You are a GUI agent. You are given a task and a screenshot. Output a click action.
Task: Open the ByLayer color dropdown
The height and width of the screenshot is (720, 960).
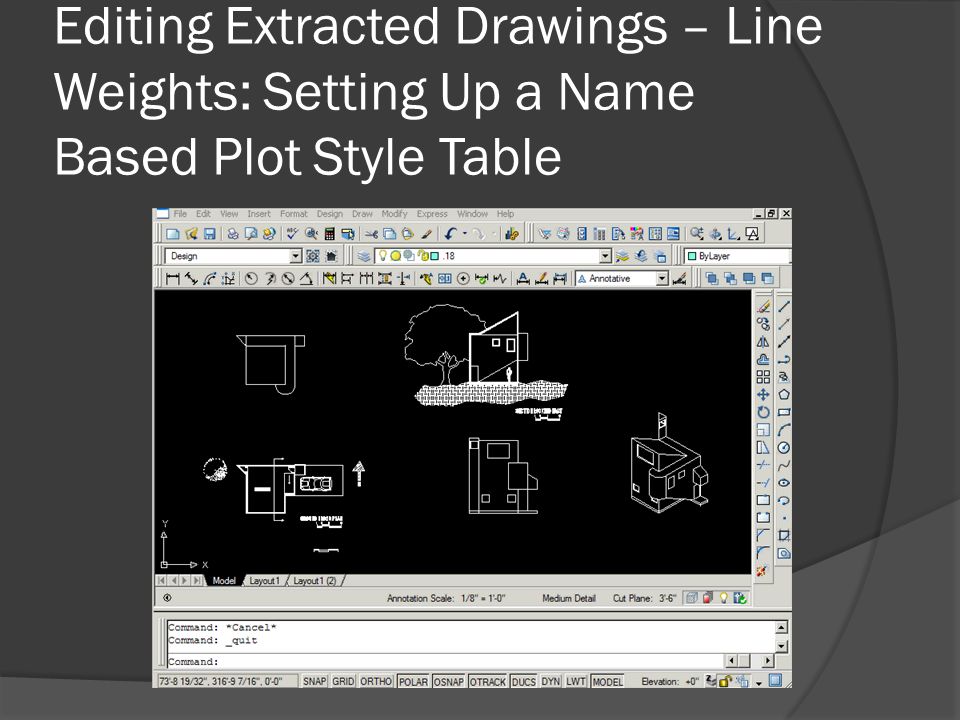pyautogui.click(x=737, y=256)
